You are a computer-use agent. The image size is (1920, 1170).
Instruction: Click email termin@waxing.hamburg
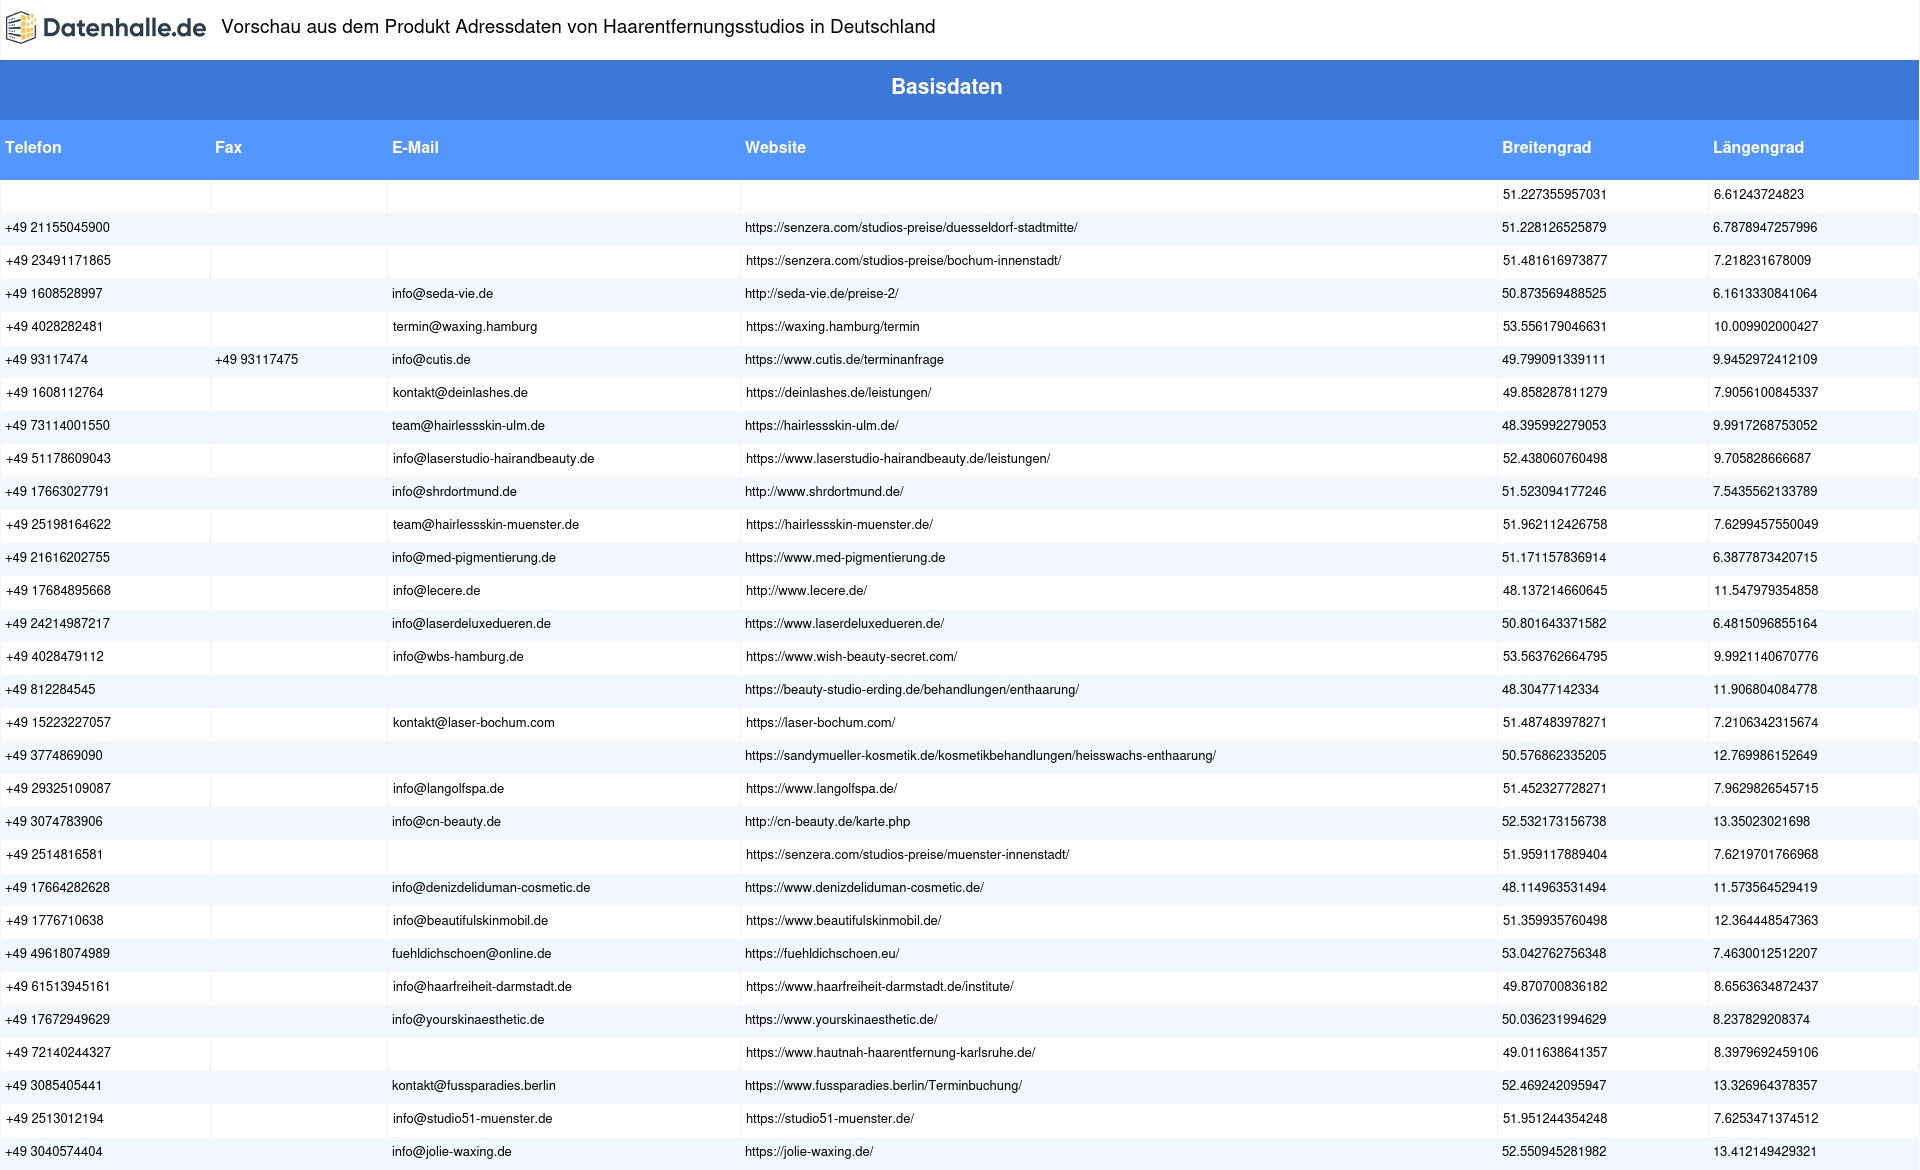point(464,327)
